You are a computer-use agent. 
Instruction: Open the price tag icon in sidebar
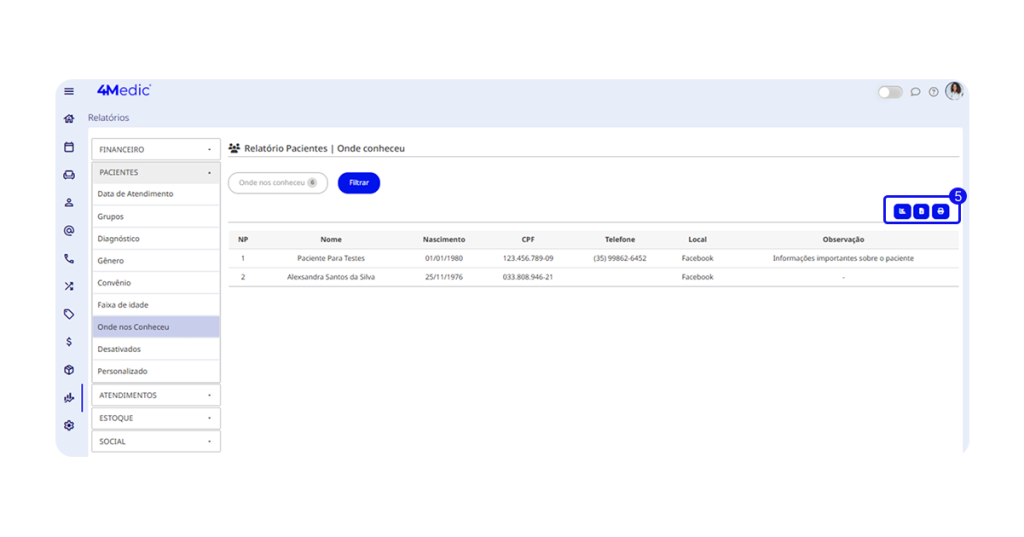tap(69, 314)
